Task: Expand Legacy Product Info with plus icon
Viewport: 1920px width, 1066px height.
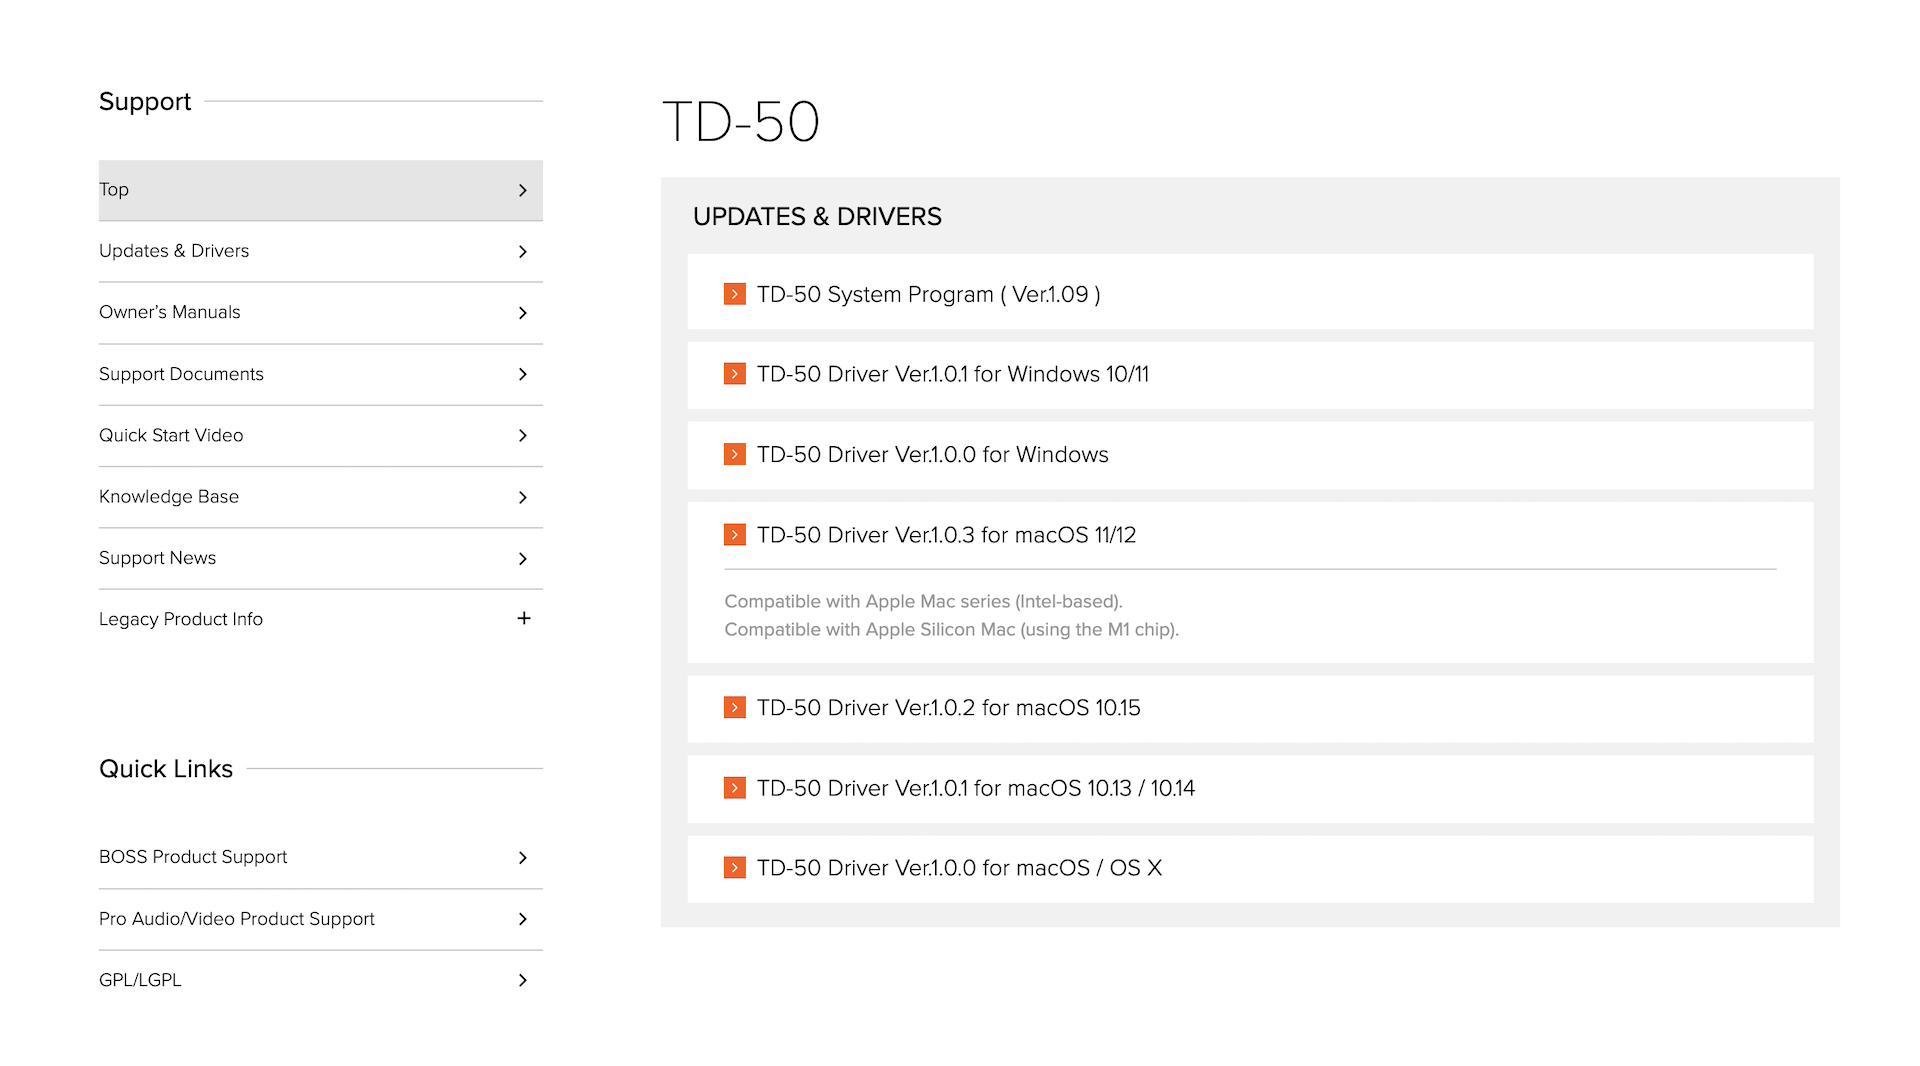Action: [523, 619]
